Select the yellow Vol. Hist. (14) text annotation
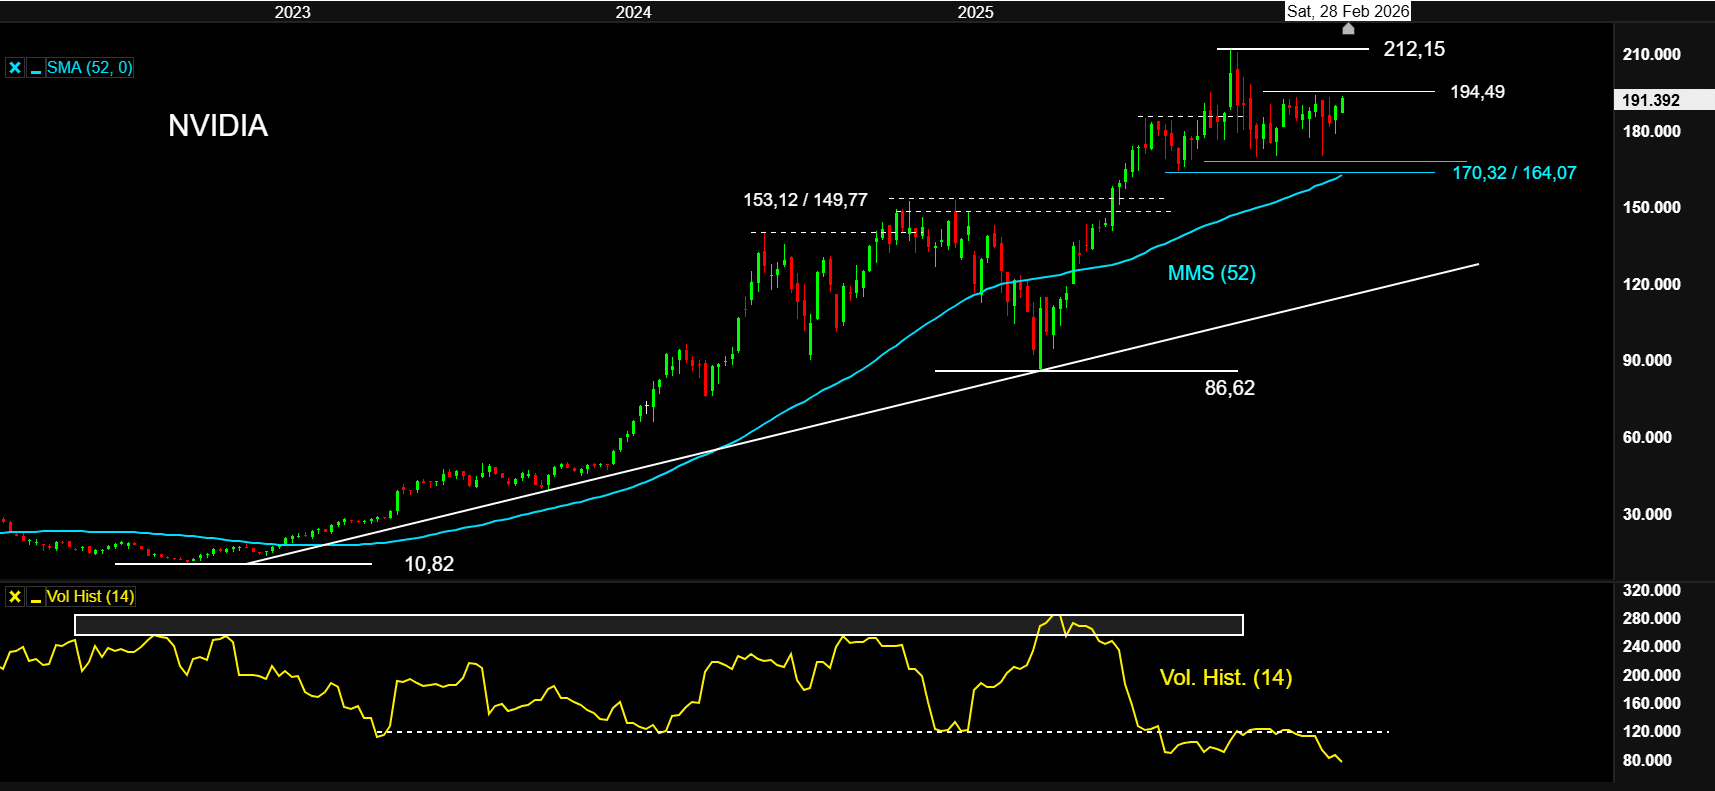The image size is (1715, 791). pos(1225,678)
